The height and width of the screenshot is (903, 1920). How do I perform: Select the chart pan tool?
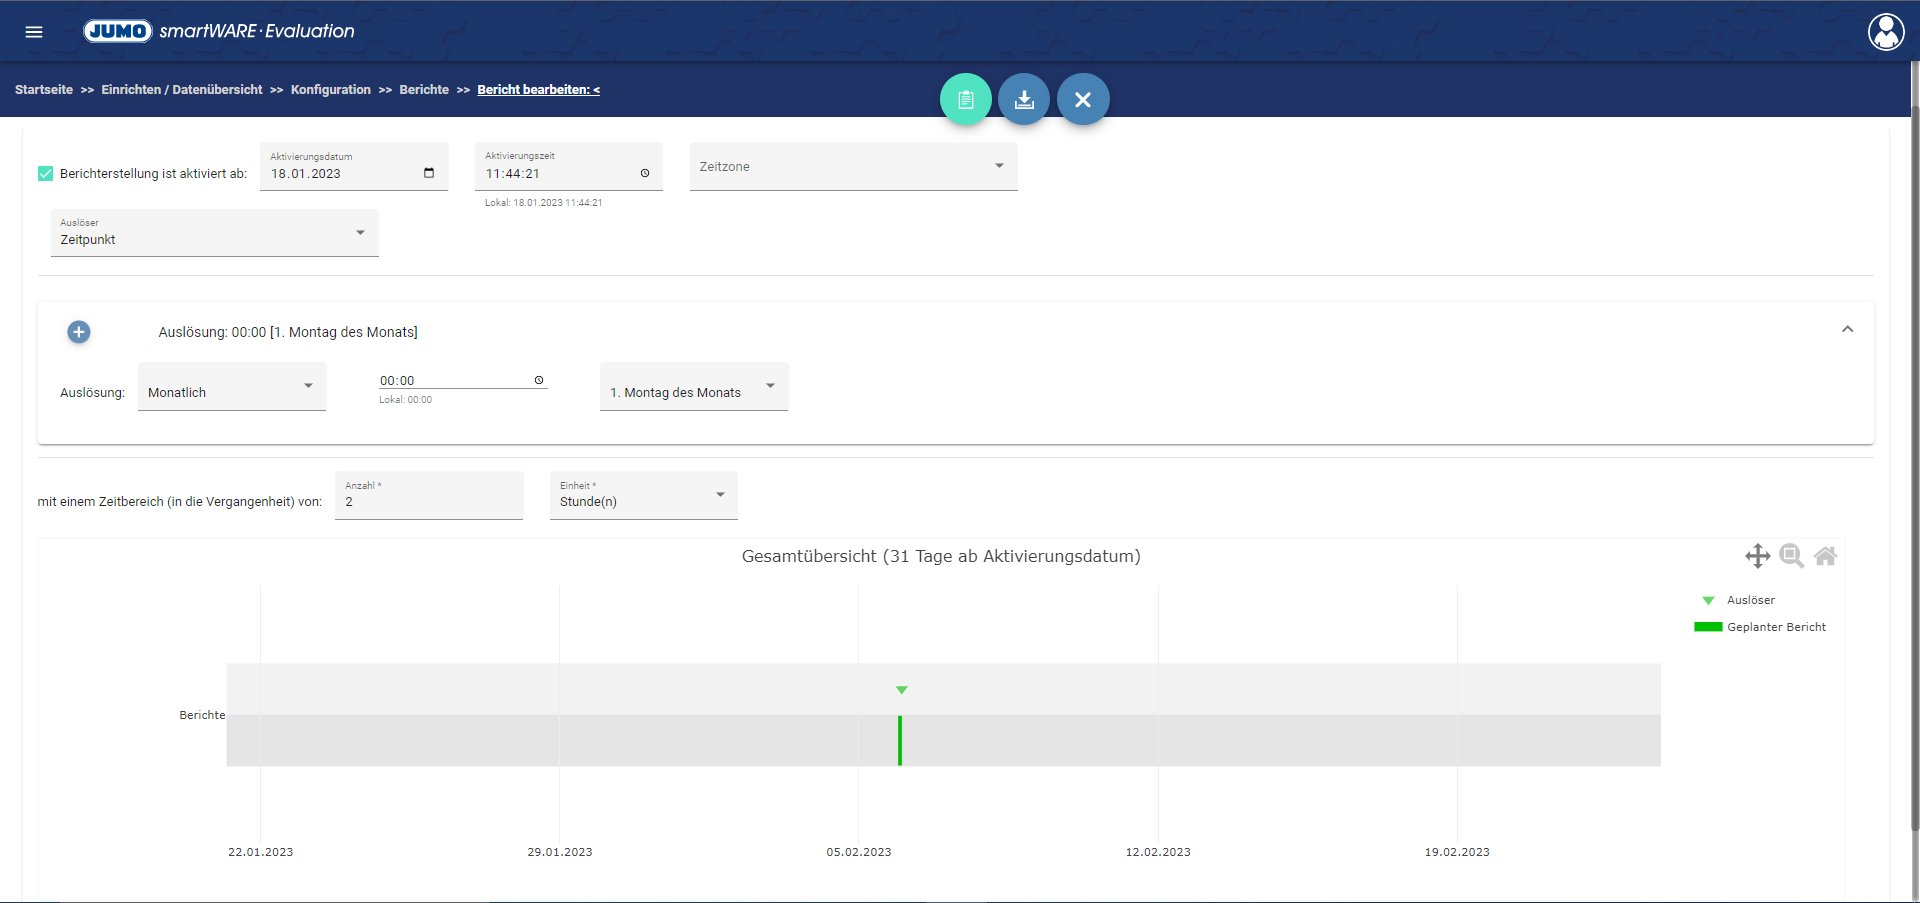pyautogui.click(x=1757, y=556)
